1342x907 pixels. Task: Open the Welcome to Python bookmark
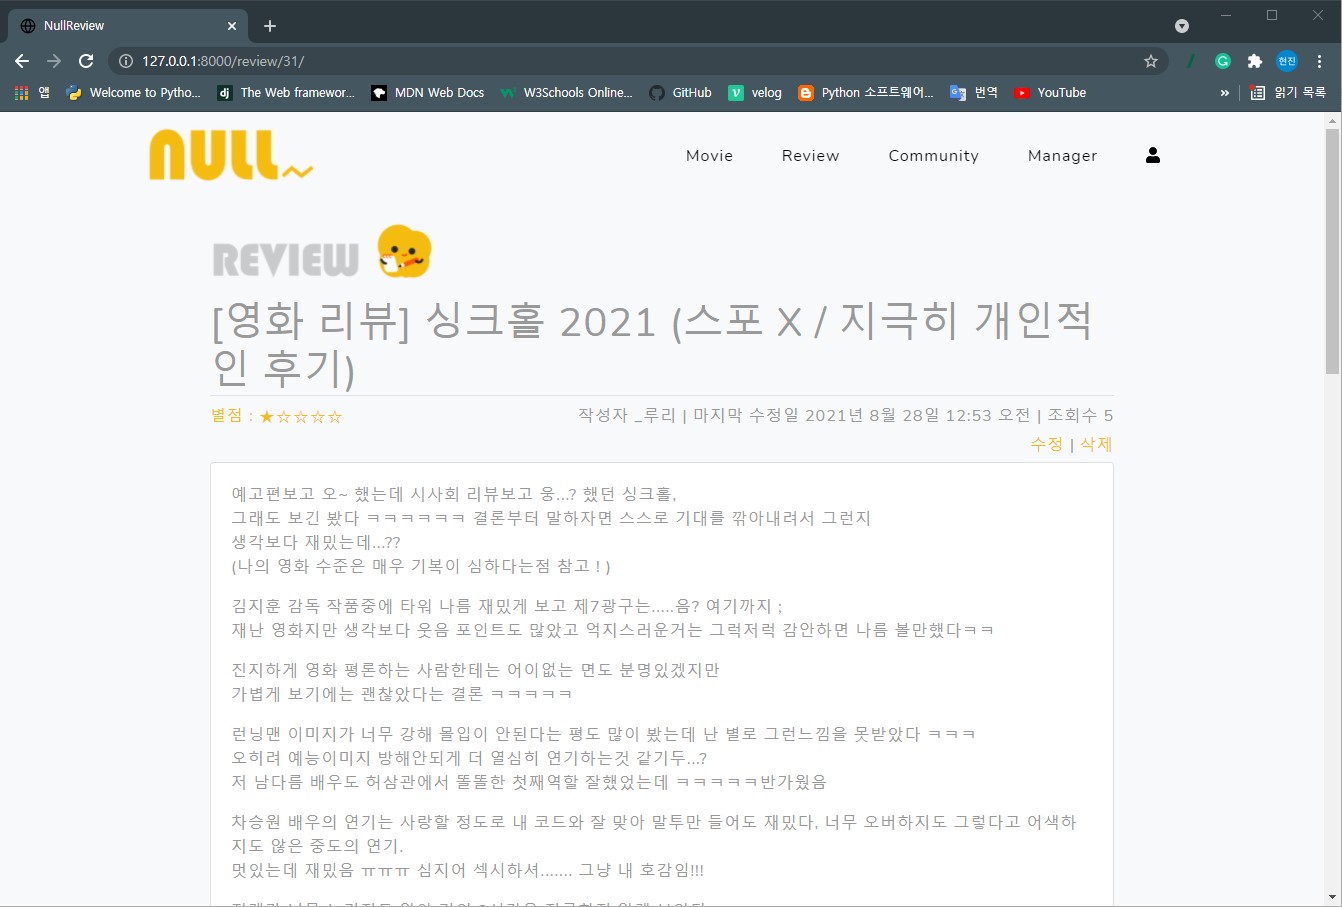point(133,92)
